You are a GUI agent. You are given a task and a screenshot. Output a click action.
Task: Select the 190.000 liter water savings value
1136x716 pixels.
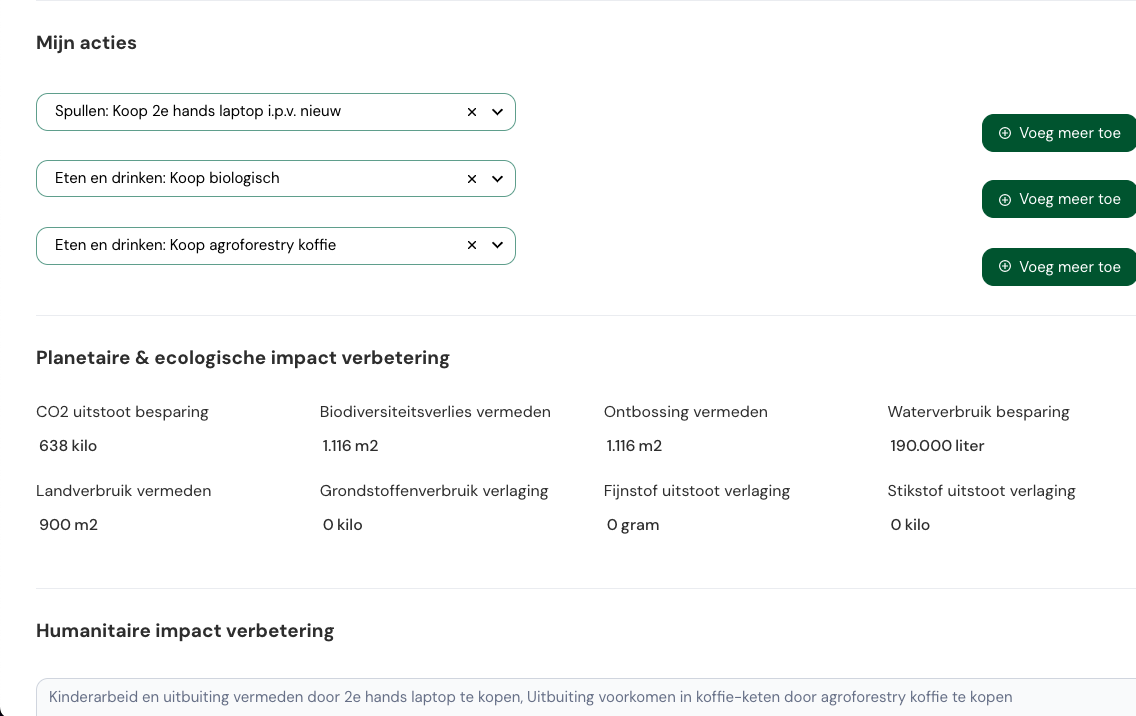pos(937,446)
